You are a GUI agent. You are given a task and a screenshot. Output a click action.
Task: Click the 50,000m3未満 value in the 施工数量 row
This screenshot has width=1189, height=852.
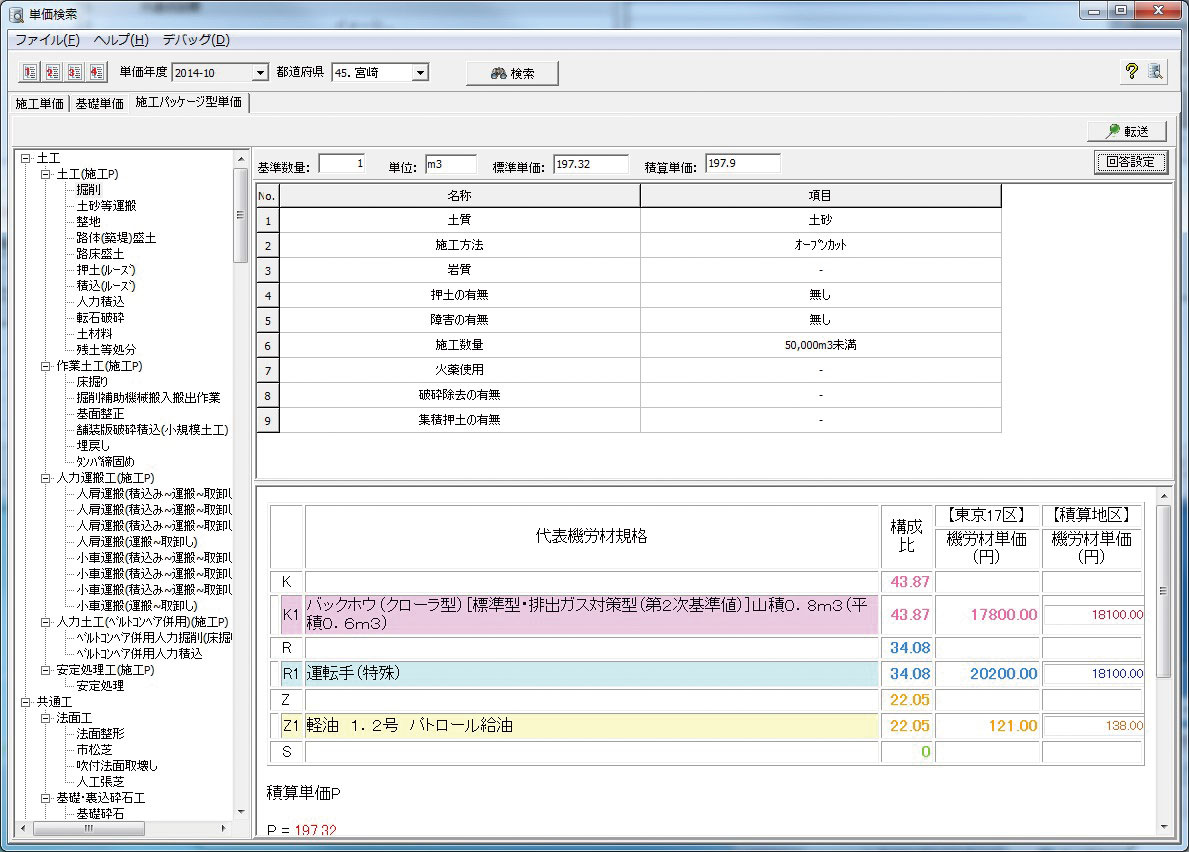[820, 345]
